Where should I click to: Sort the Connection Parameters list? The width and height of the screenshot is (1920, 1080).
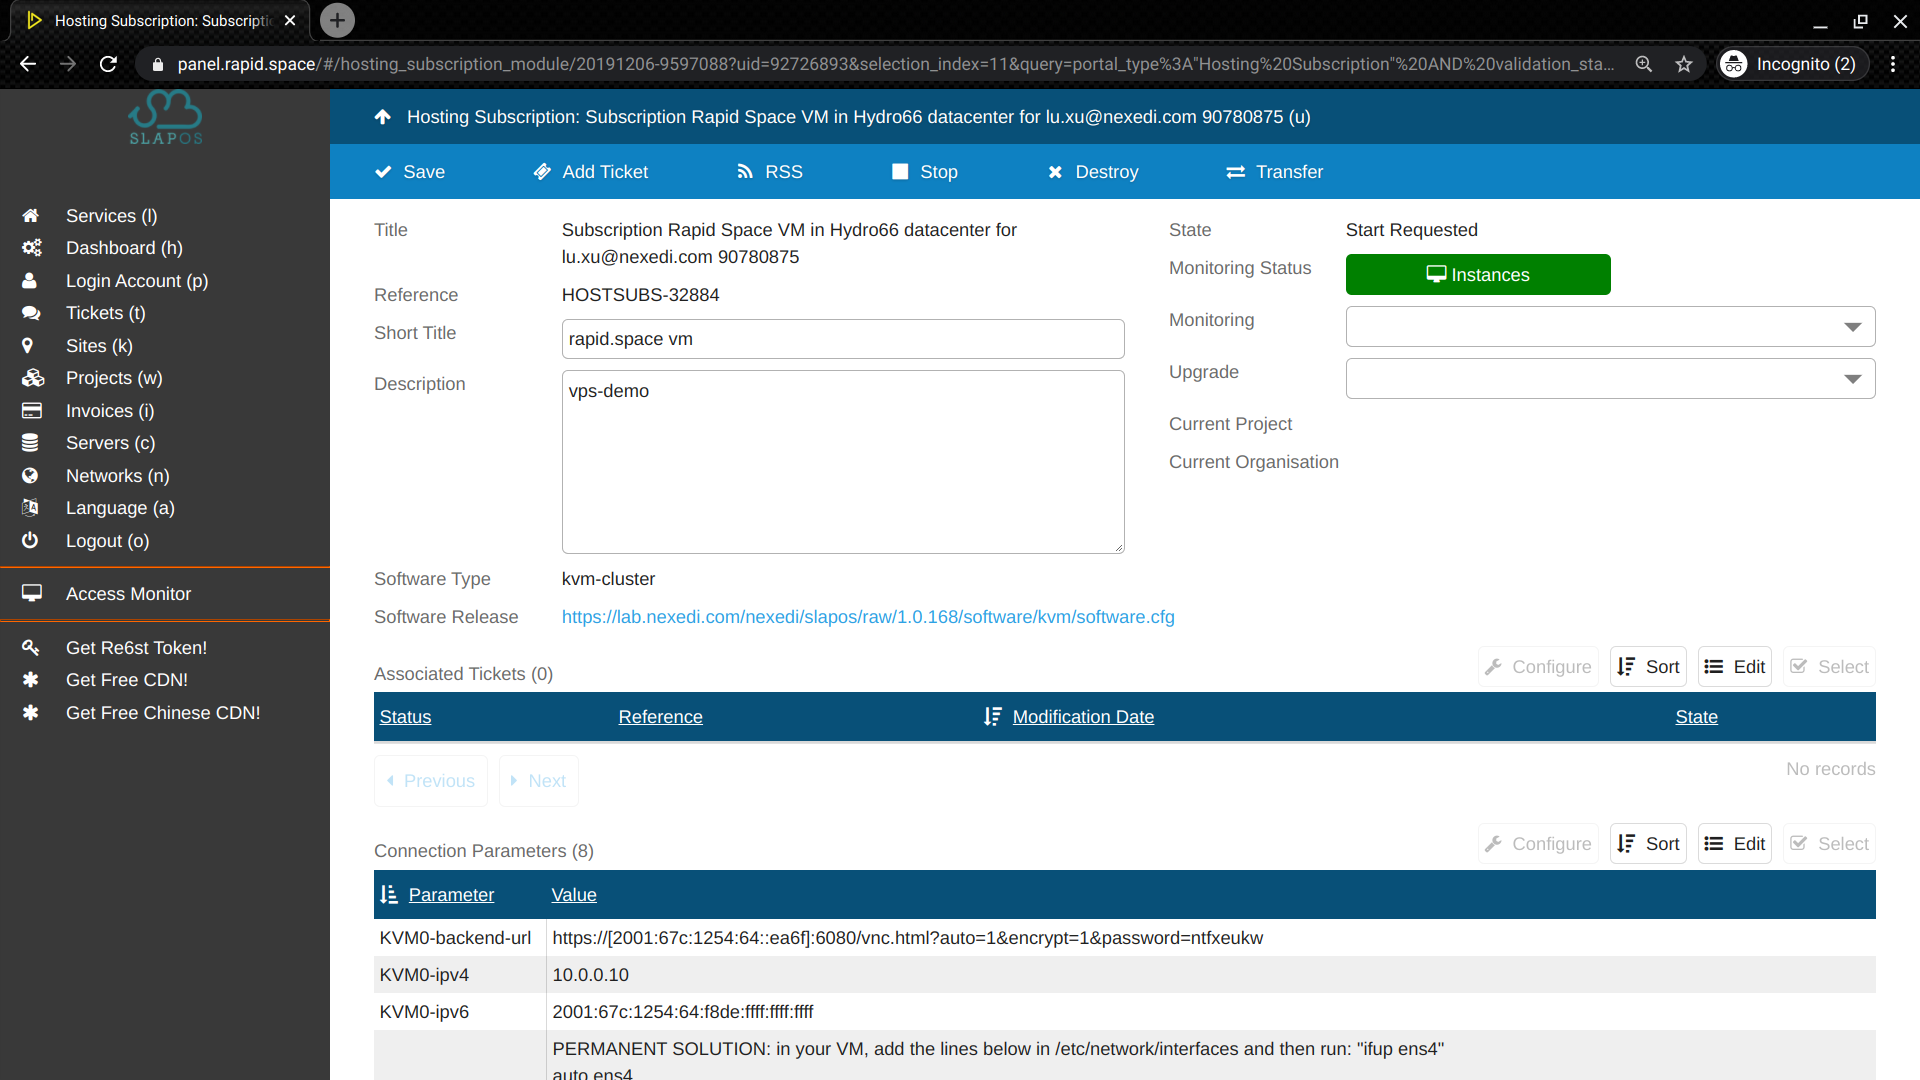[x=1648, y=844]
